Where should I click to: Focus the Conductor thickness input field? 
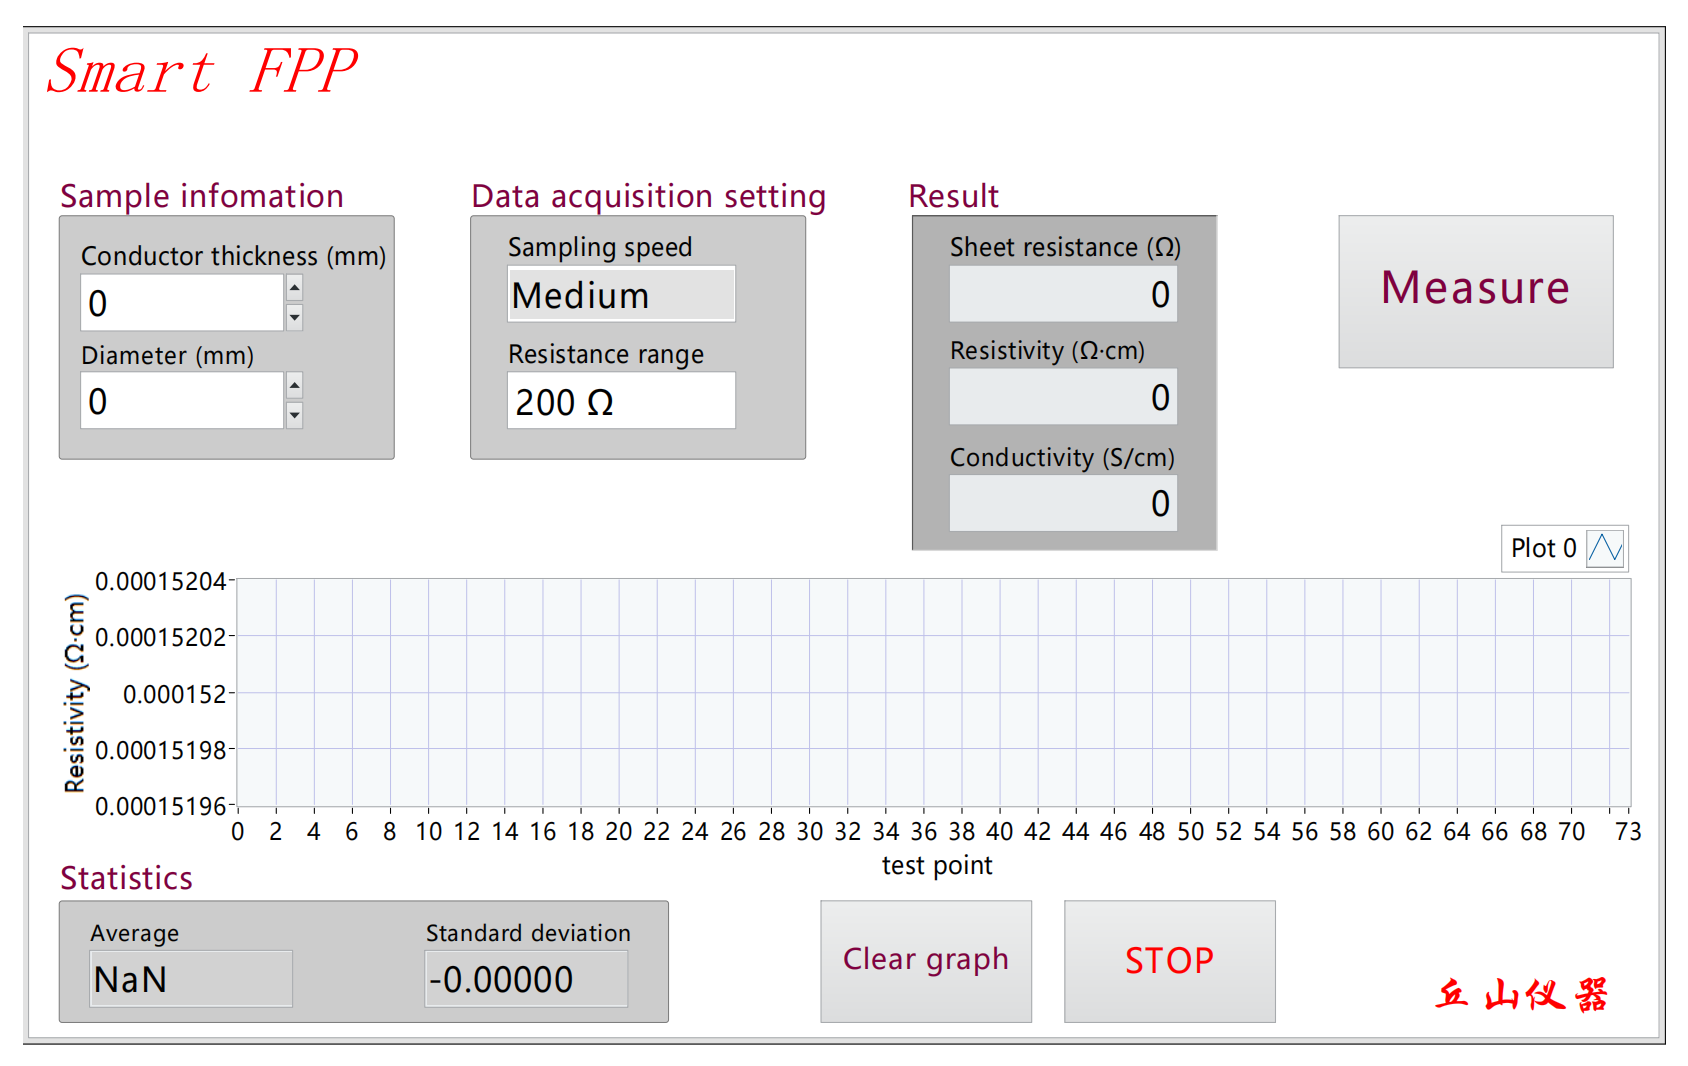pyautogui.click(x=182, y=303)
